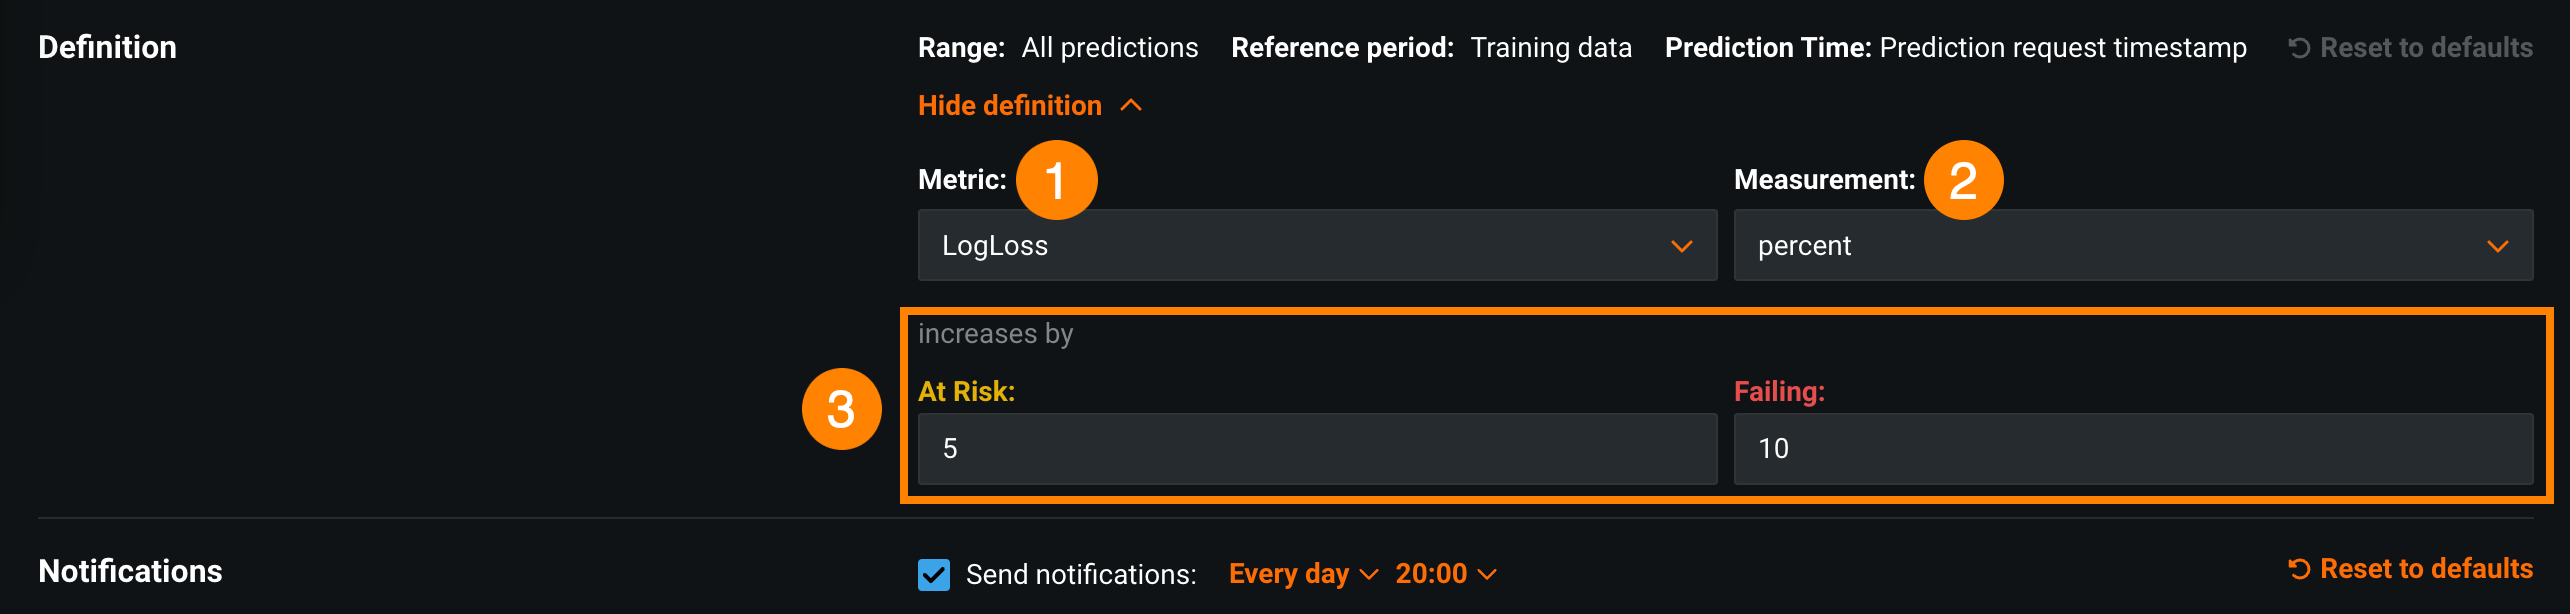This screenshot has height=614, width=2570.
Task: Click Reset to defaults in Notifications
Action: click(x=2425, y=569)
